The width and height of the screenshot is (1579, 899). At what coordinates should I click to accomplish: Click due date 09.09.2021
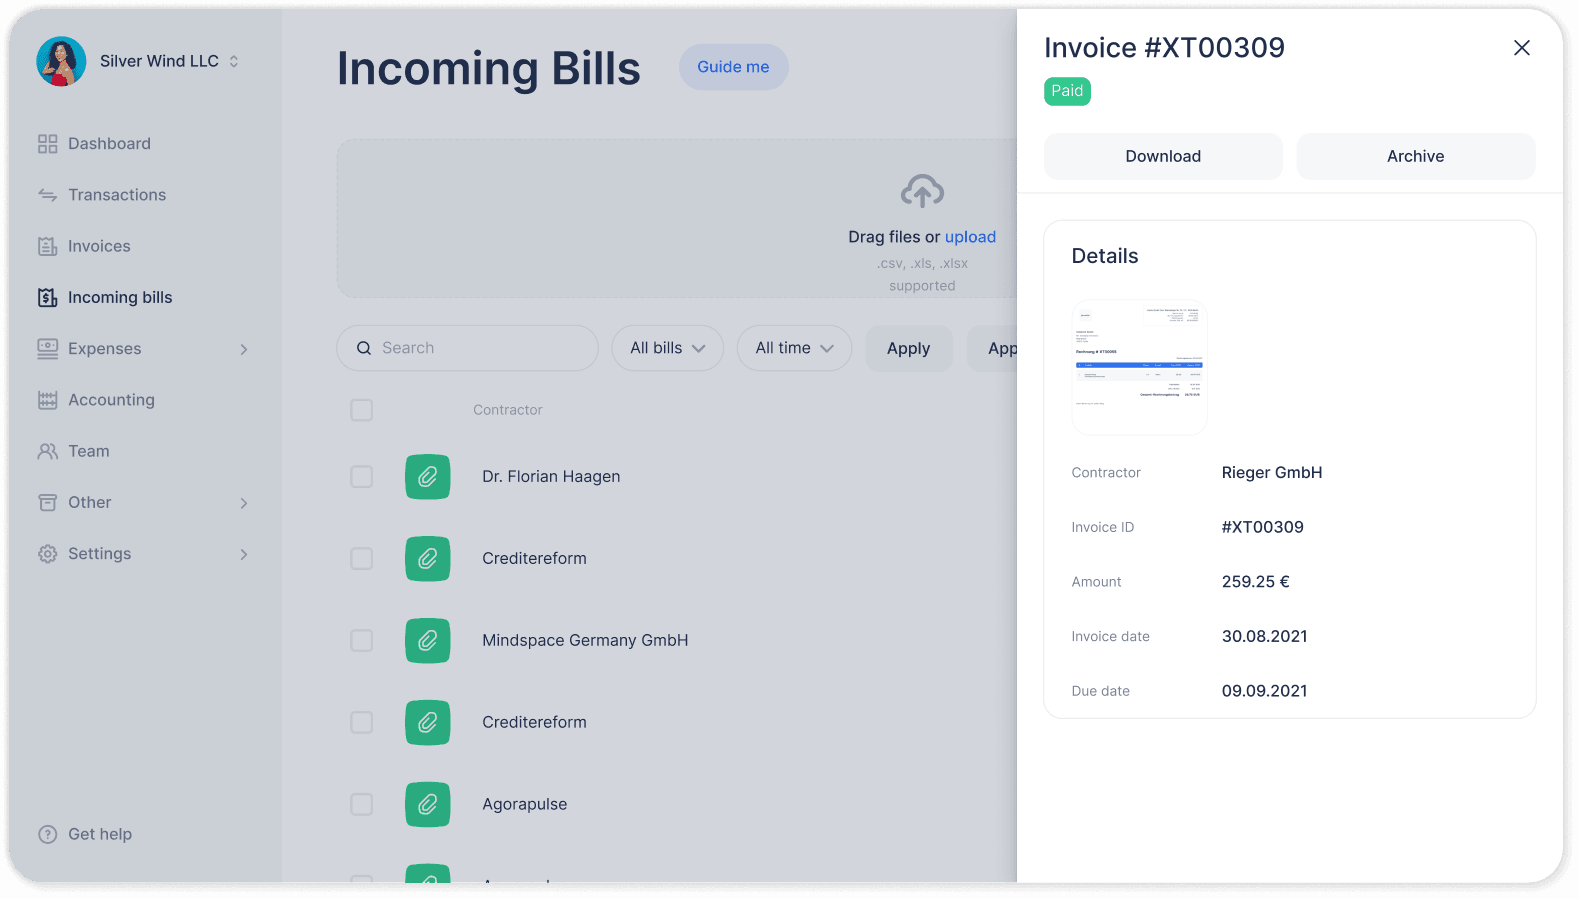click(1264, 691)
